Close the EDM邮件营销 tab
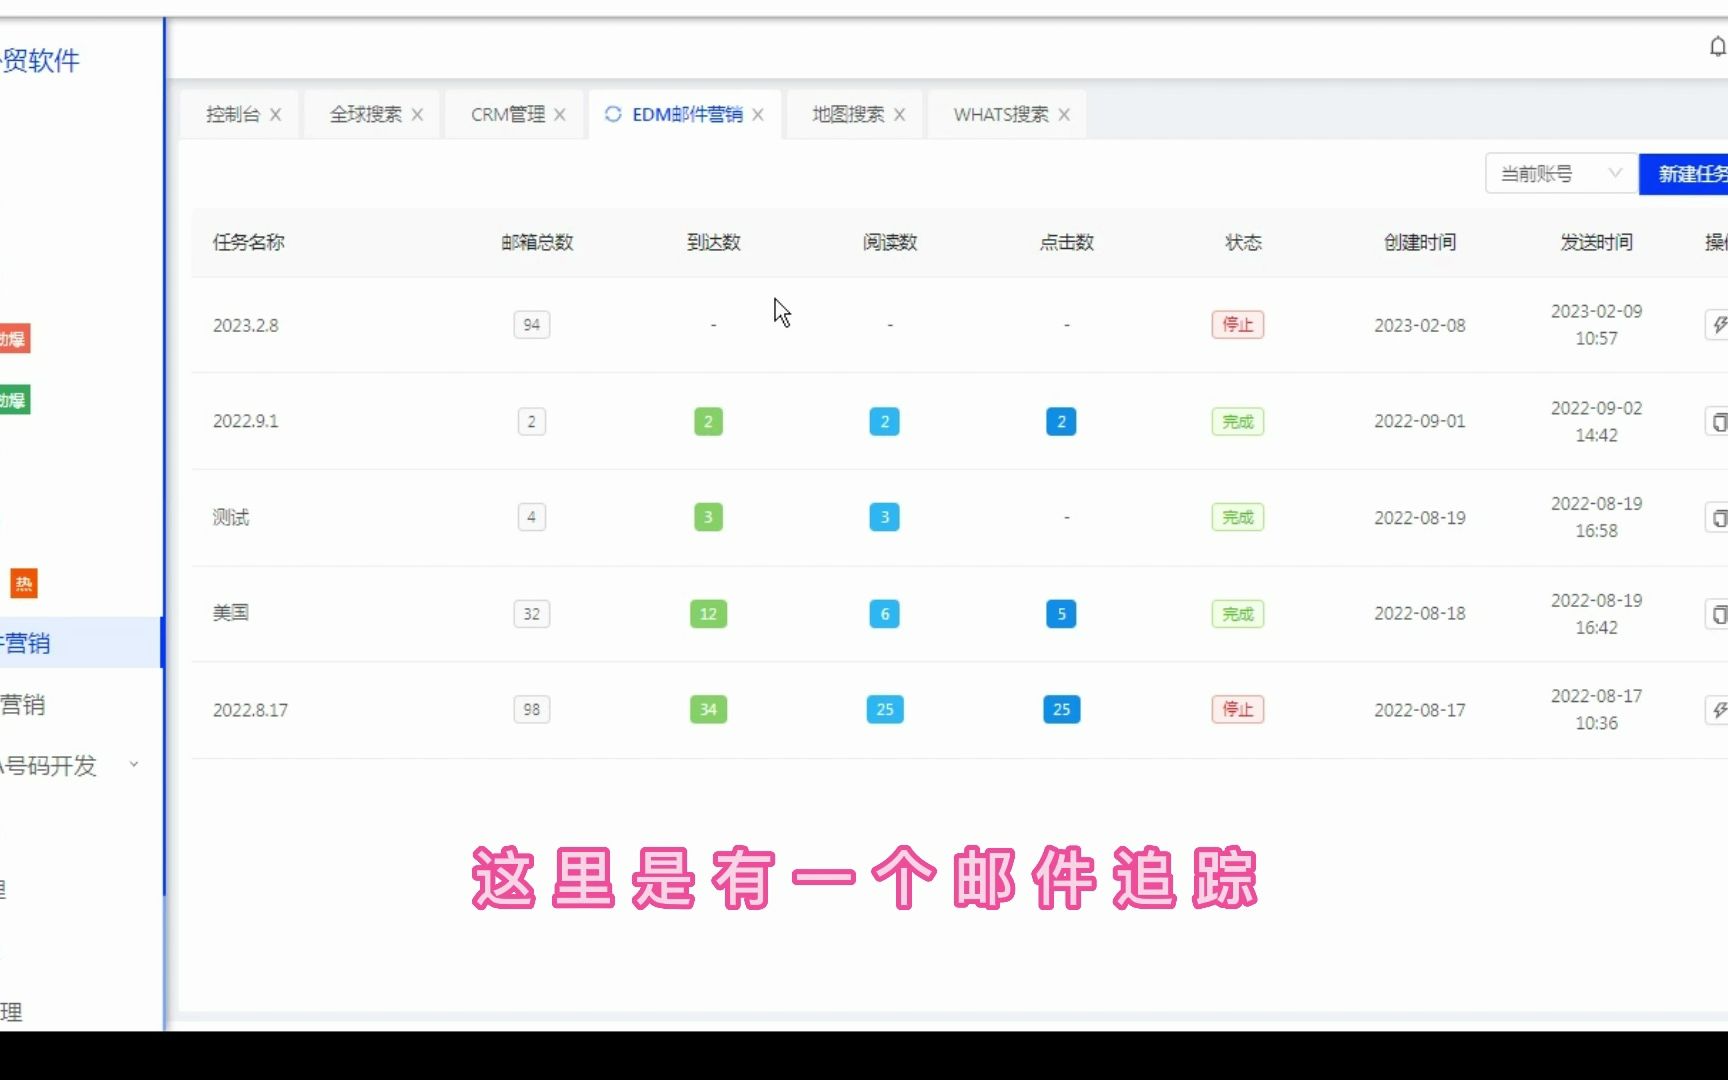The width and height of the screenshot is (1728, 1080). 758,115
